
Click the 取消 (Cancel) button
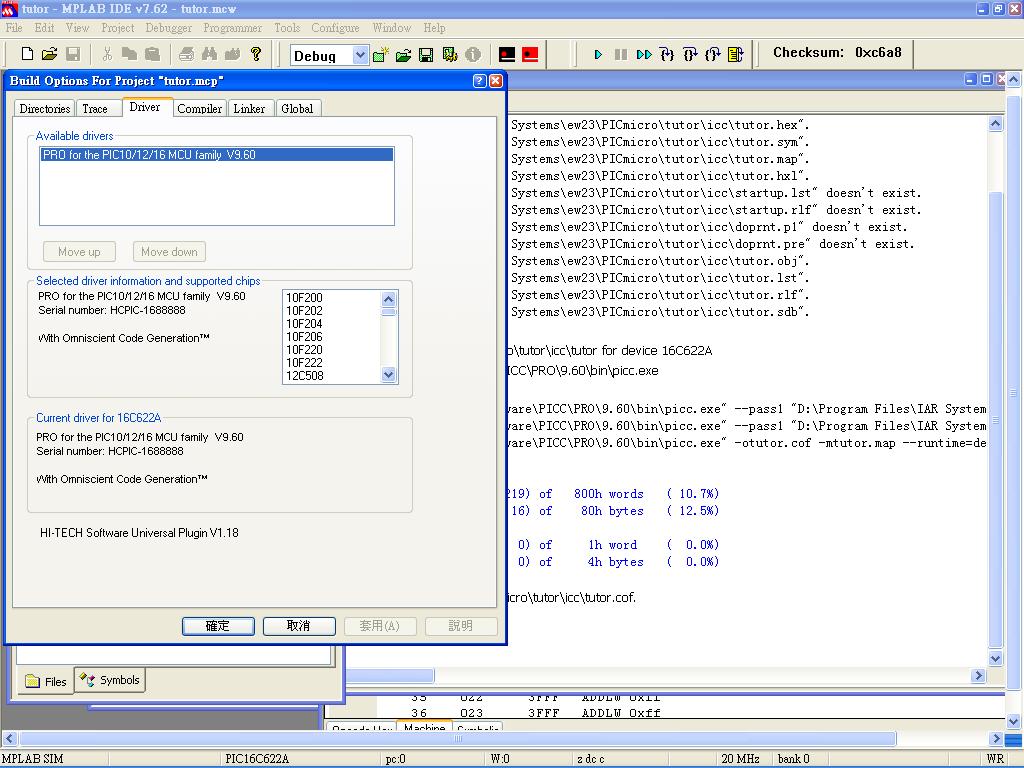[299, 626]
